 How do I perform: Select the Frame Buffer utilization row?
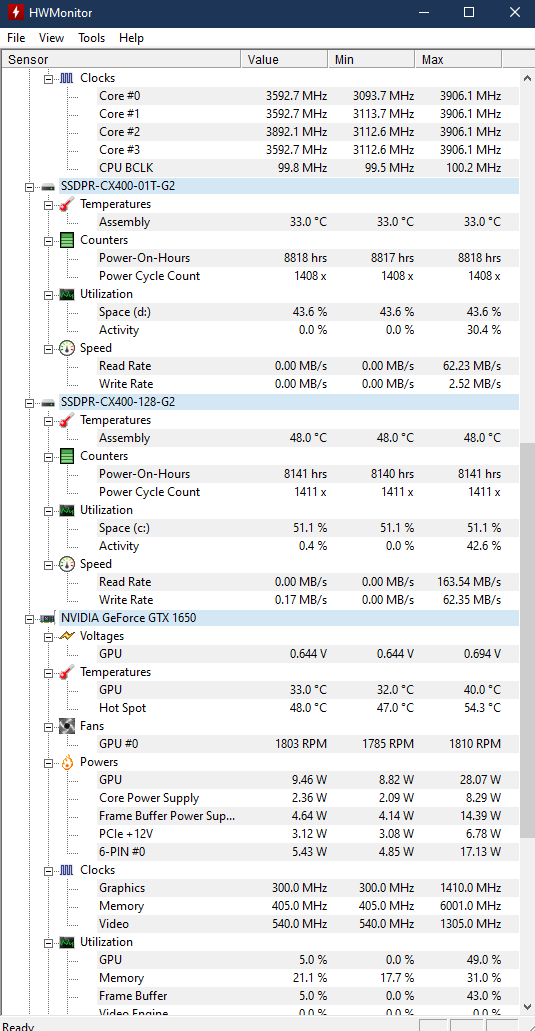click(308, 996)
